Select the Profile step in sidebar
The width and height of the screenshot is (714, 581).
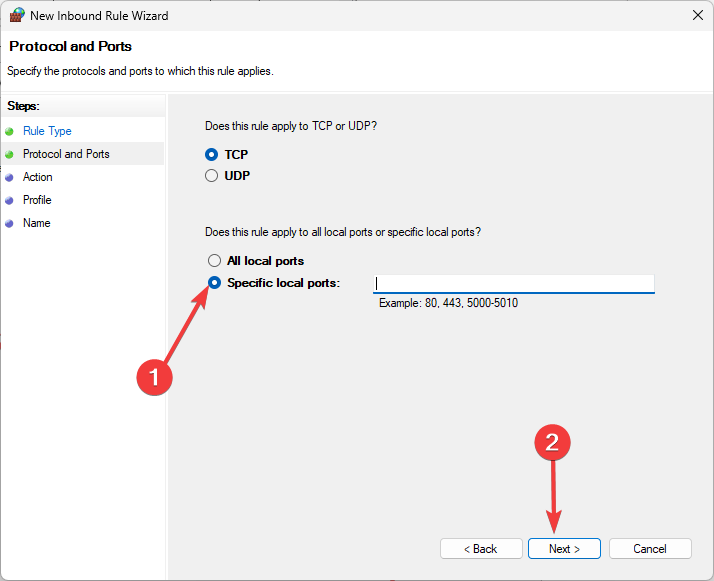pos(37,200)
